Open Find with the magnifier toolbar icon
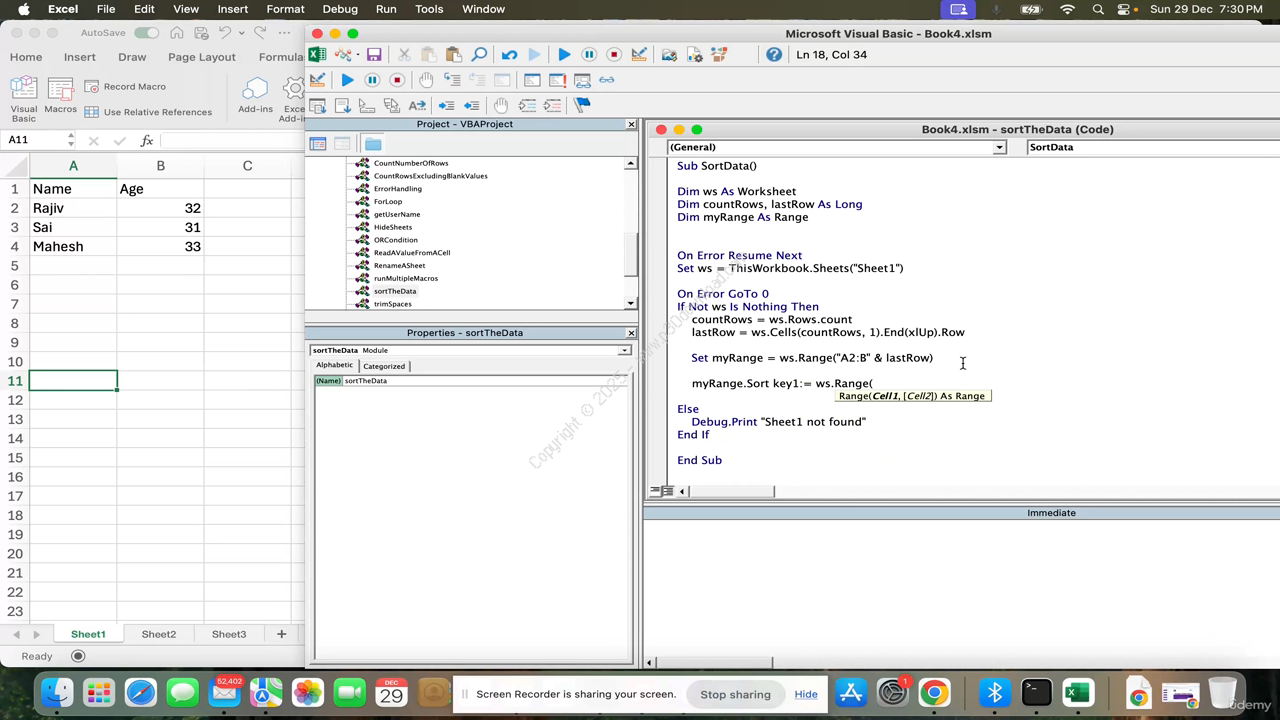This screenshot has height=720, width=1280. click(x=479, y=55)
